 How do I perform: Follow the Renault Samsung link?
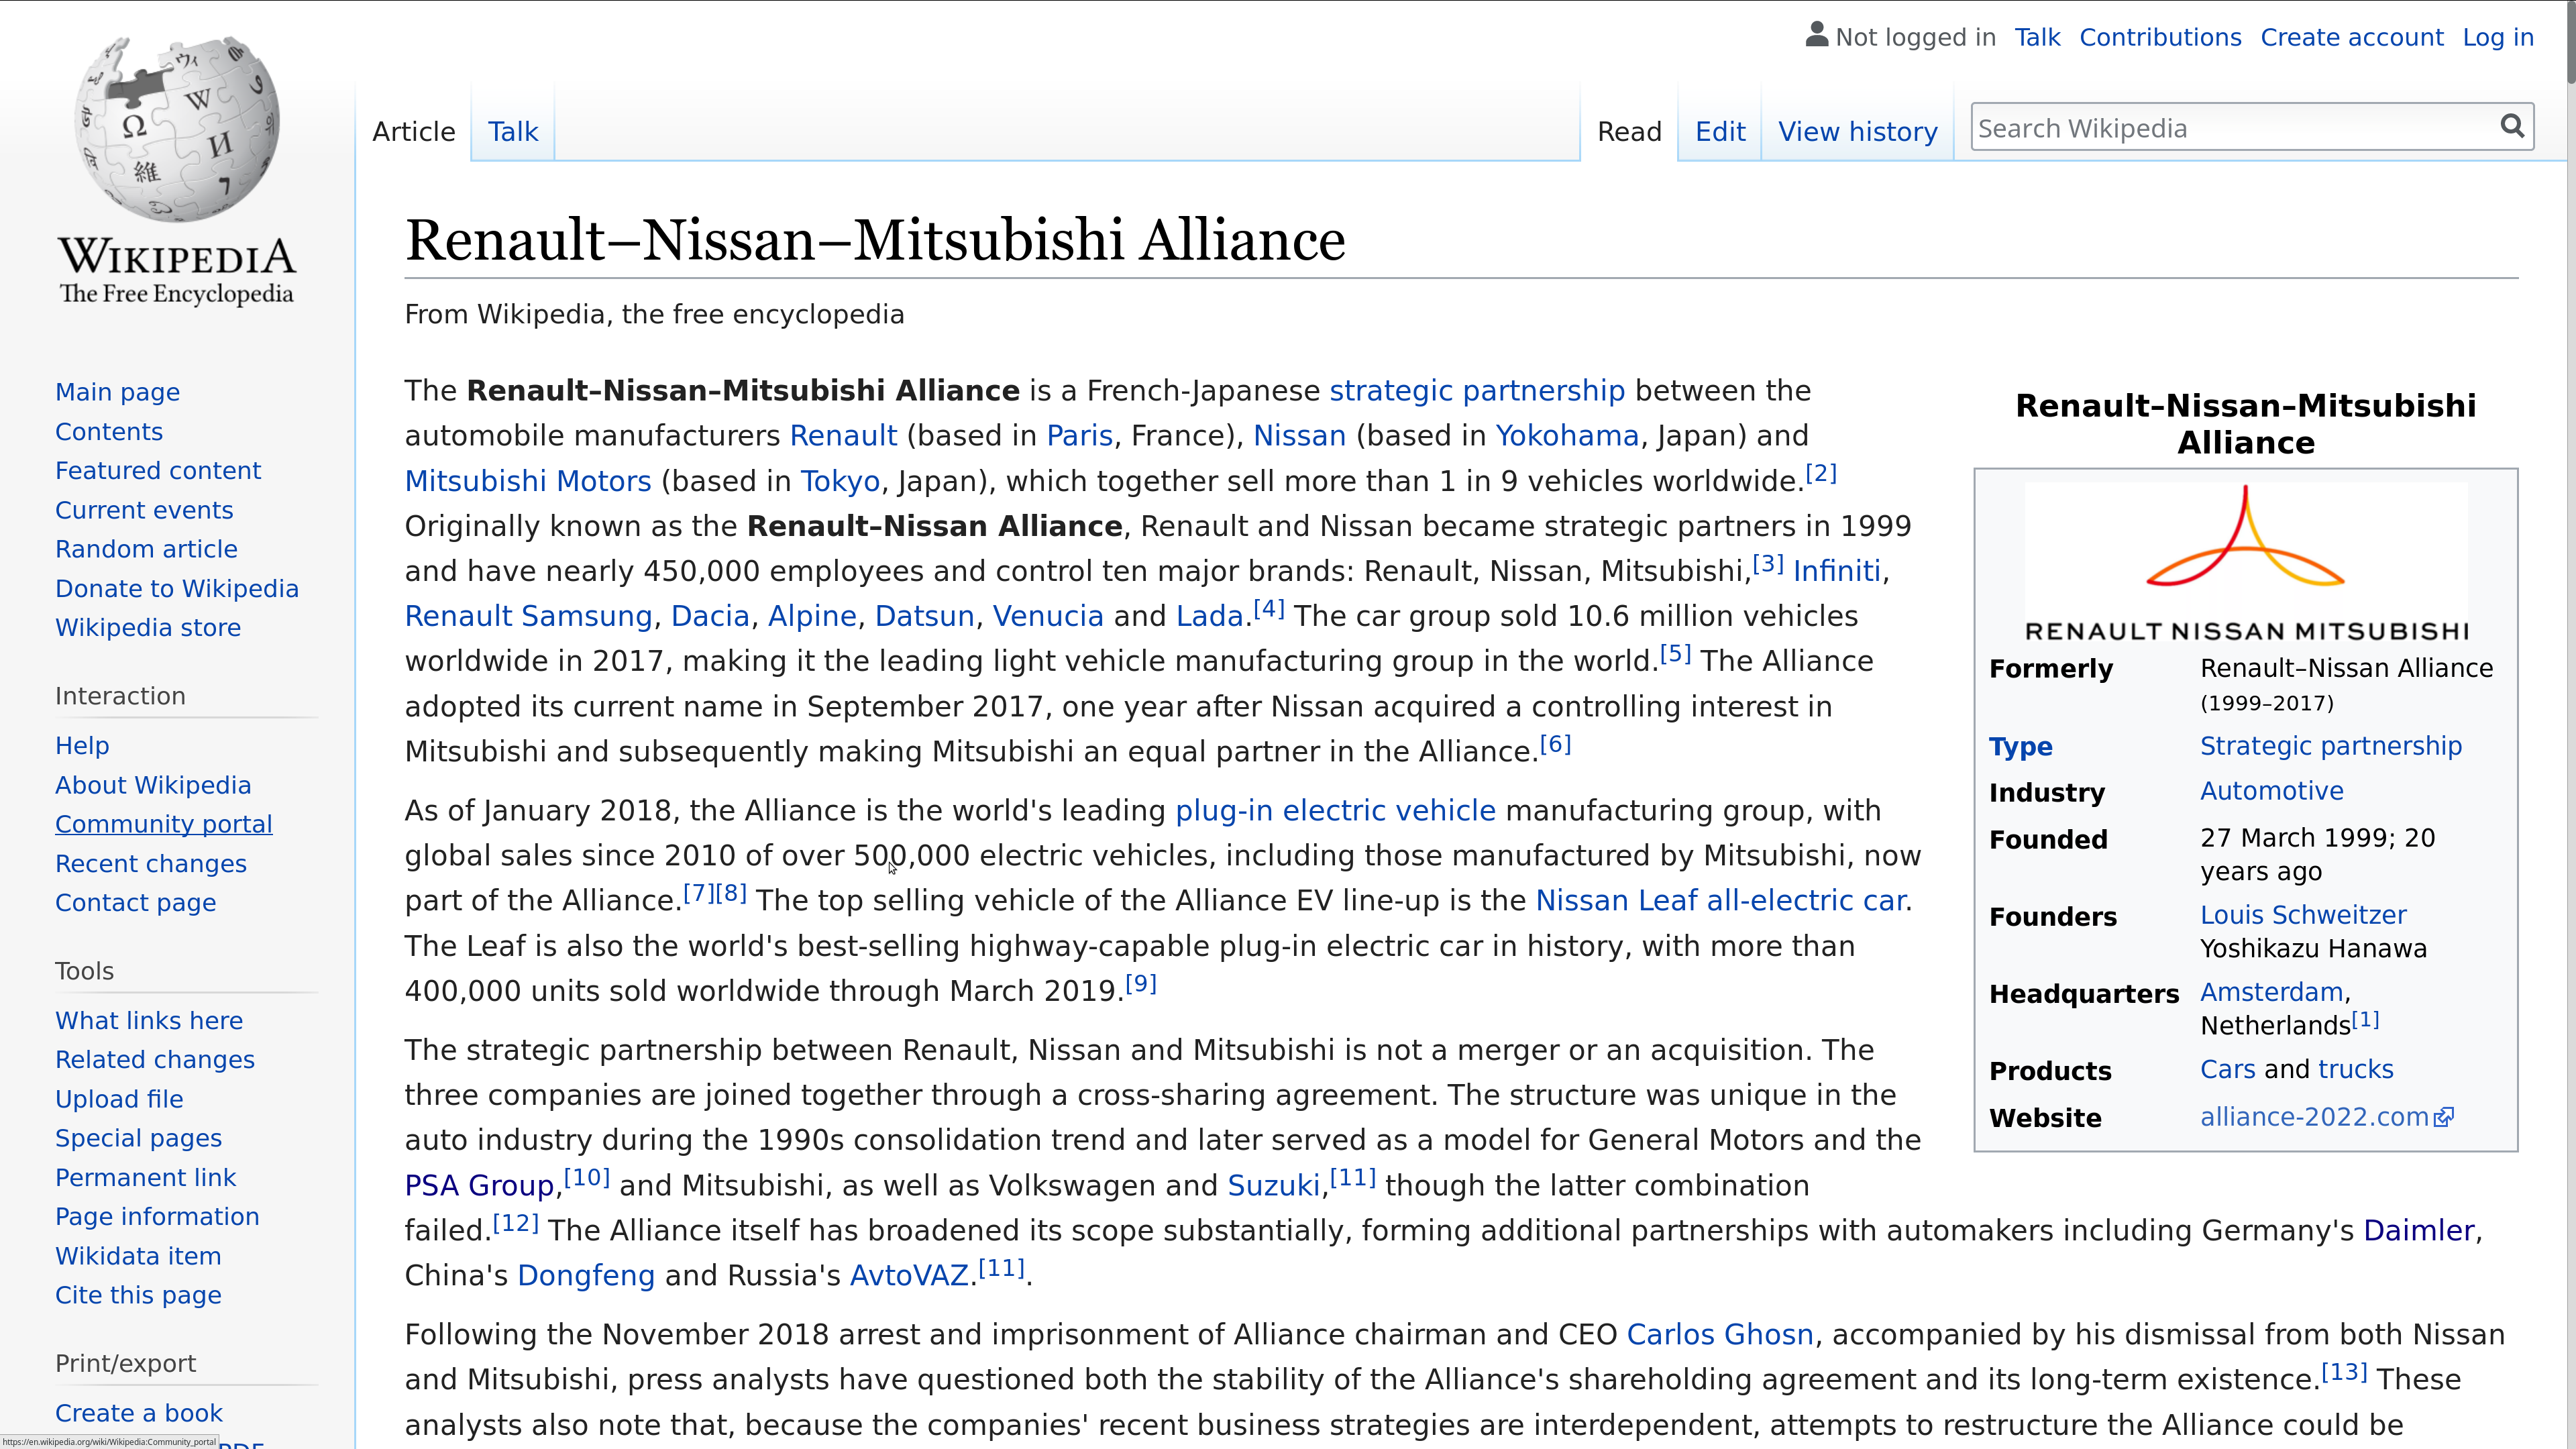(x=528, y=616)
